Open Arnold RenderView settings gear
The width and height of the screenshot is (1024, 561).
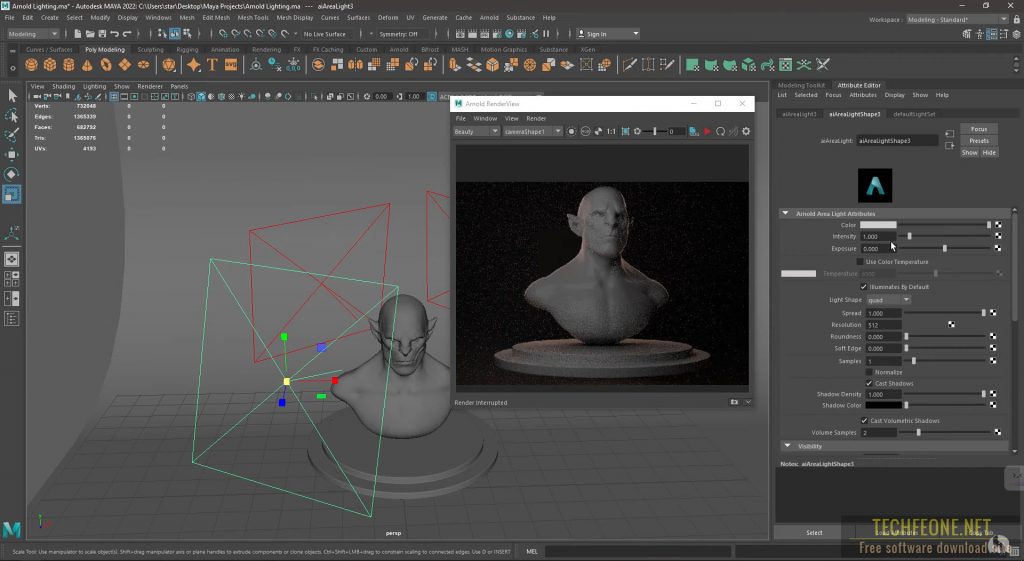pos(746,131)
